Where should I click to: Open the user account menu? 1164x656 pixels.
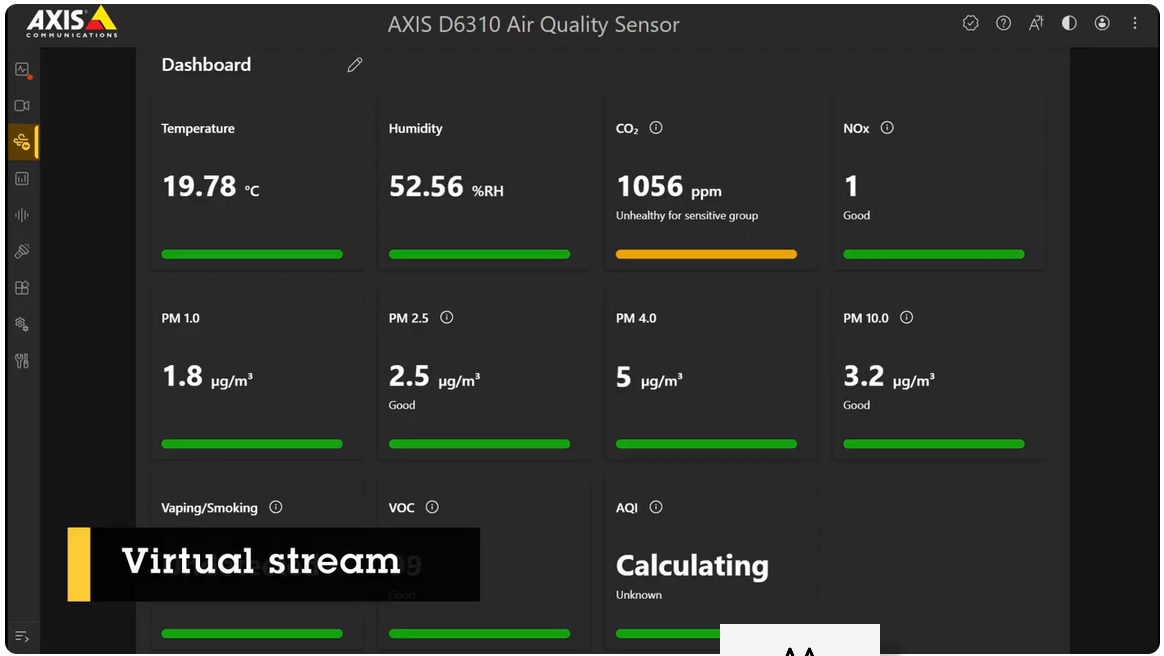click(1102, 23)
